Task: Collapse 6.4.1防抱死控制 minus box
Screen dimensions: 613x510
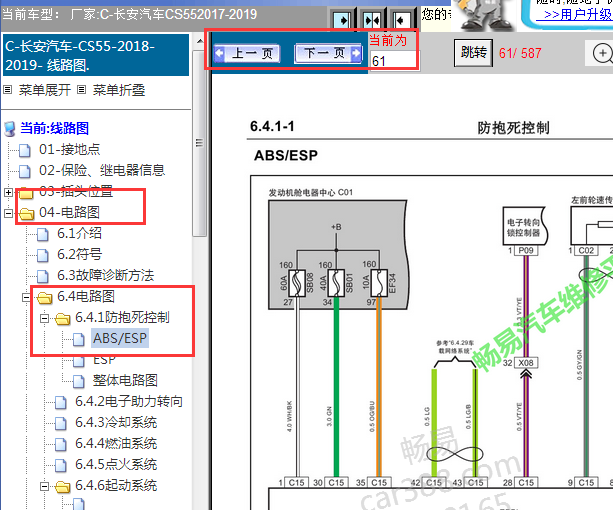Action: pos(44,319)
